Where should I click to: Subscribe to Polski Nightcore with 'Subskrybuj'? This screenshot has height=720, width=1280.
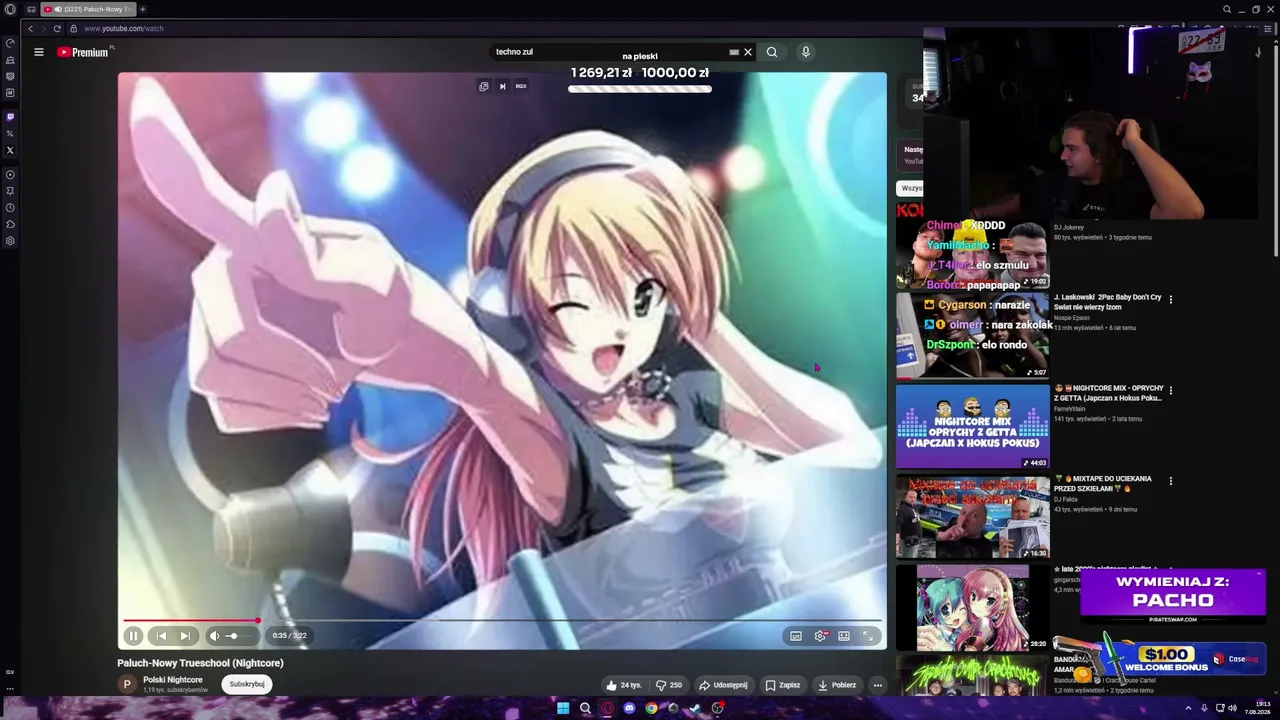click(247, 684)
